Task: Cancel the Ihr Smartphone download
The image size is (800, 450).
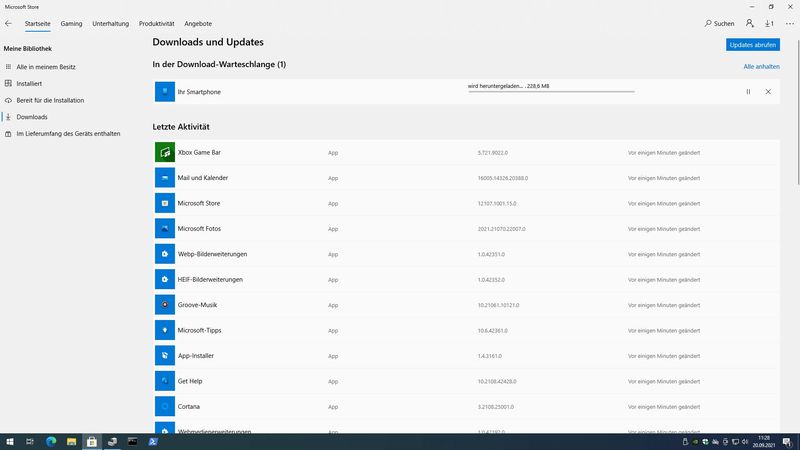Action: click(768, 92)
